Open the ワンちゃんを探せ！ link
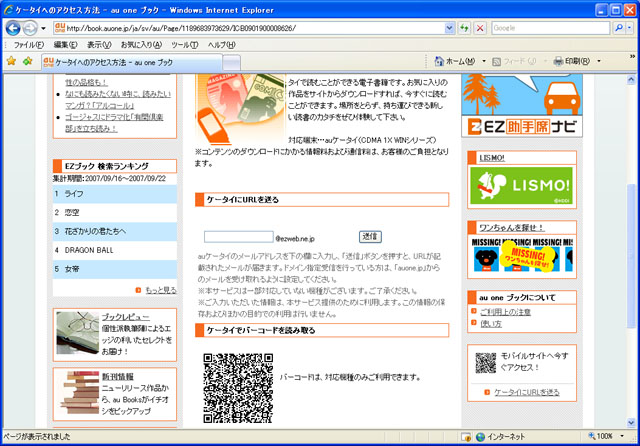This screenshot has height=446, width=640. pos(511,228)
